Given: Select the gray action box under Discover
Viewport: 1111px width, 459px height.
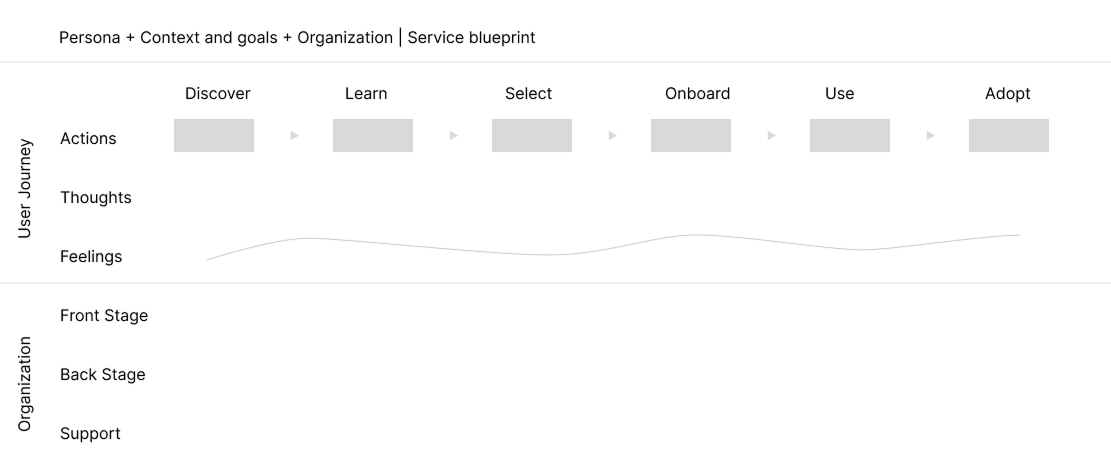Looking at the screenshot, I should point(214,135).
